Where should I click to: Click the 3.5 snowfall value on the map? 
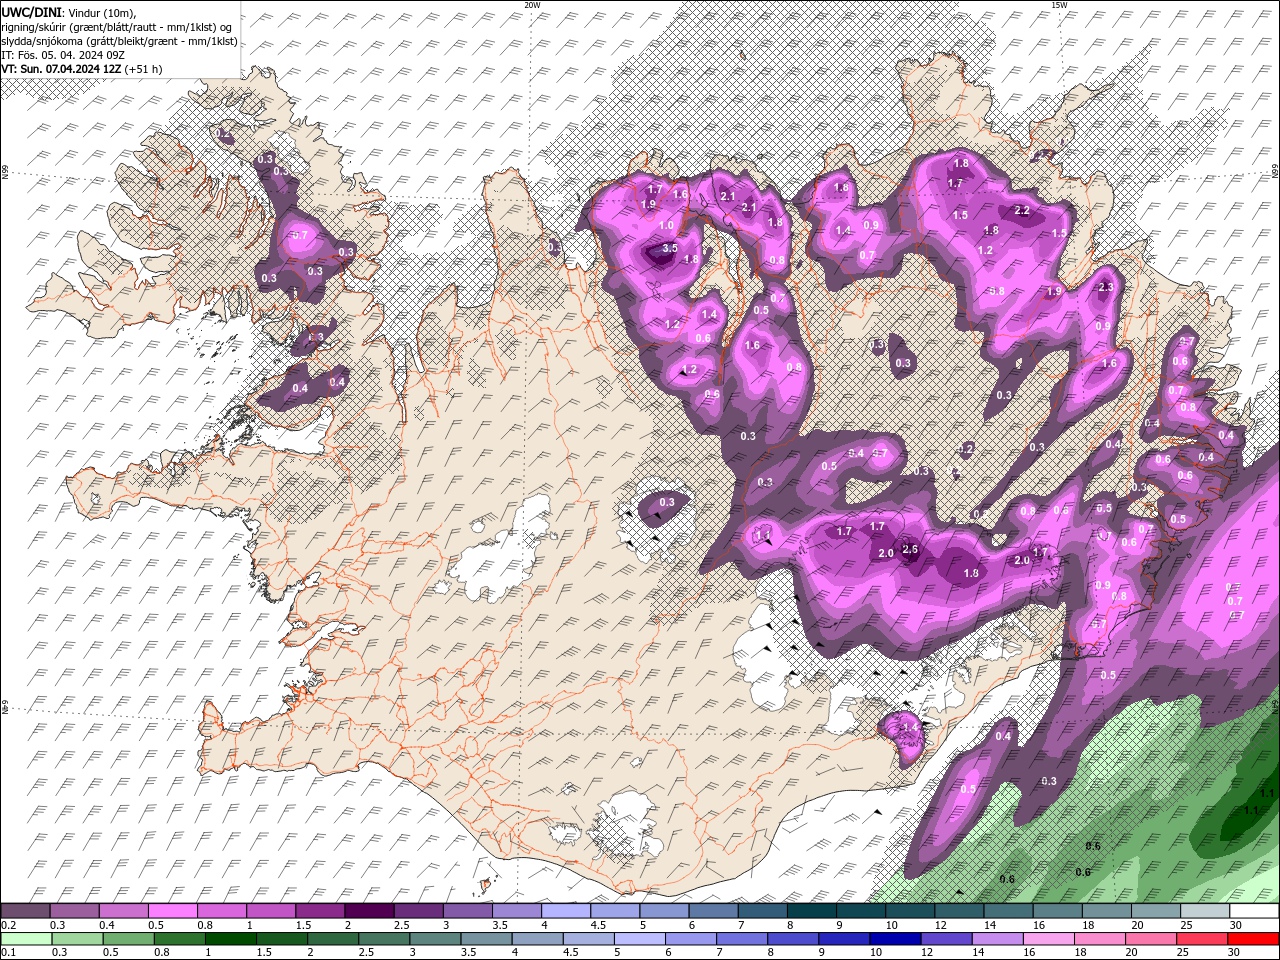point(670,248)
